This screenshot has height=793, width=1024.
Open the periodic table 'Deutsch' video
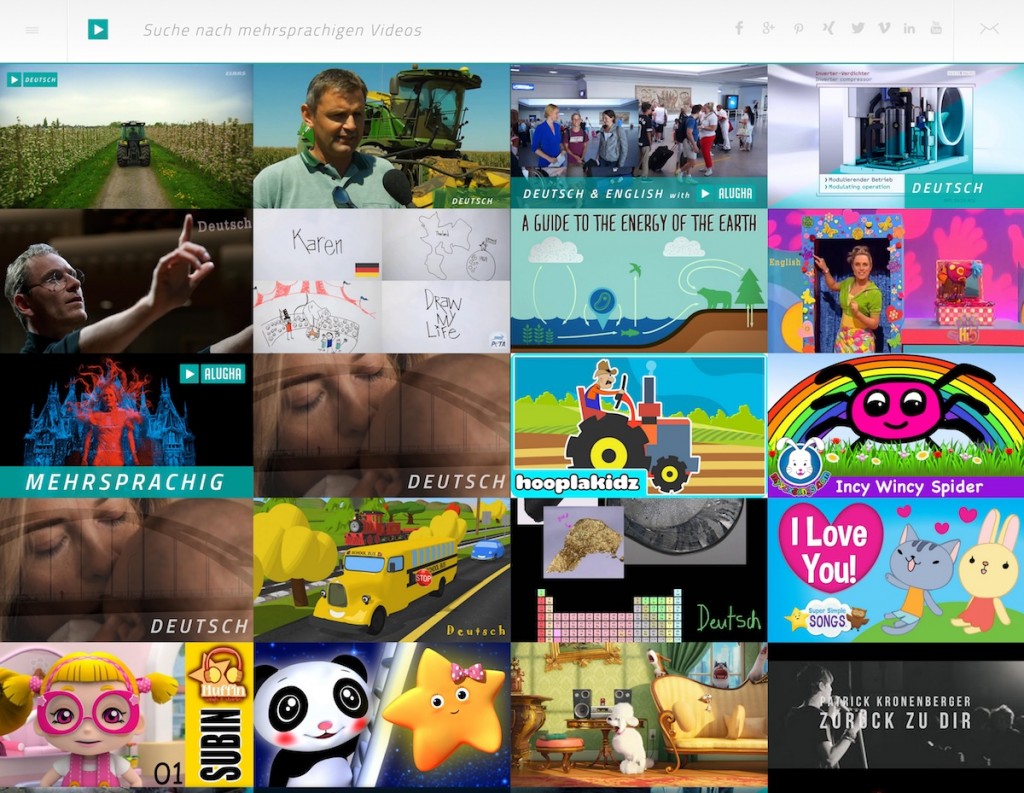(x=639, y=570)
